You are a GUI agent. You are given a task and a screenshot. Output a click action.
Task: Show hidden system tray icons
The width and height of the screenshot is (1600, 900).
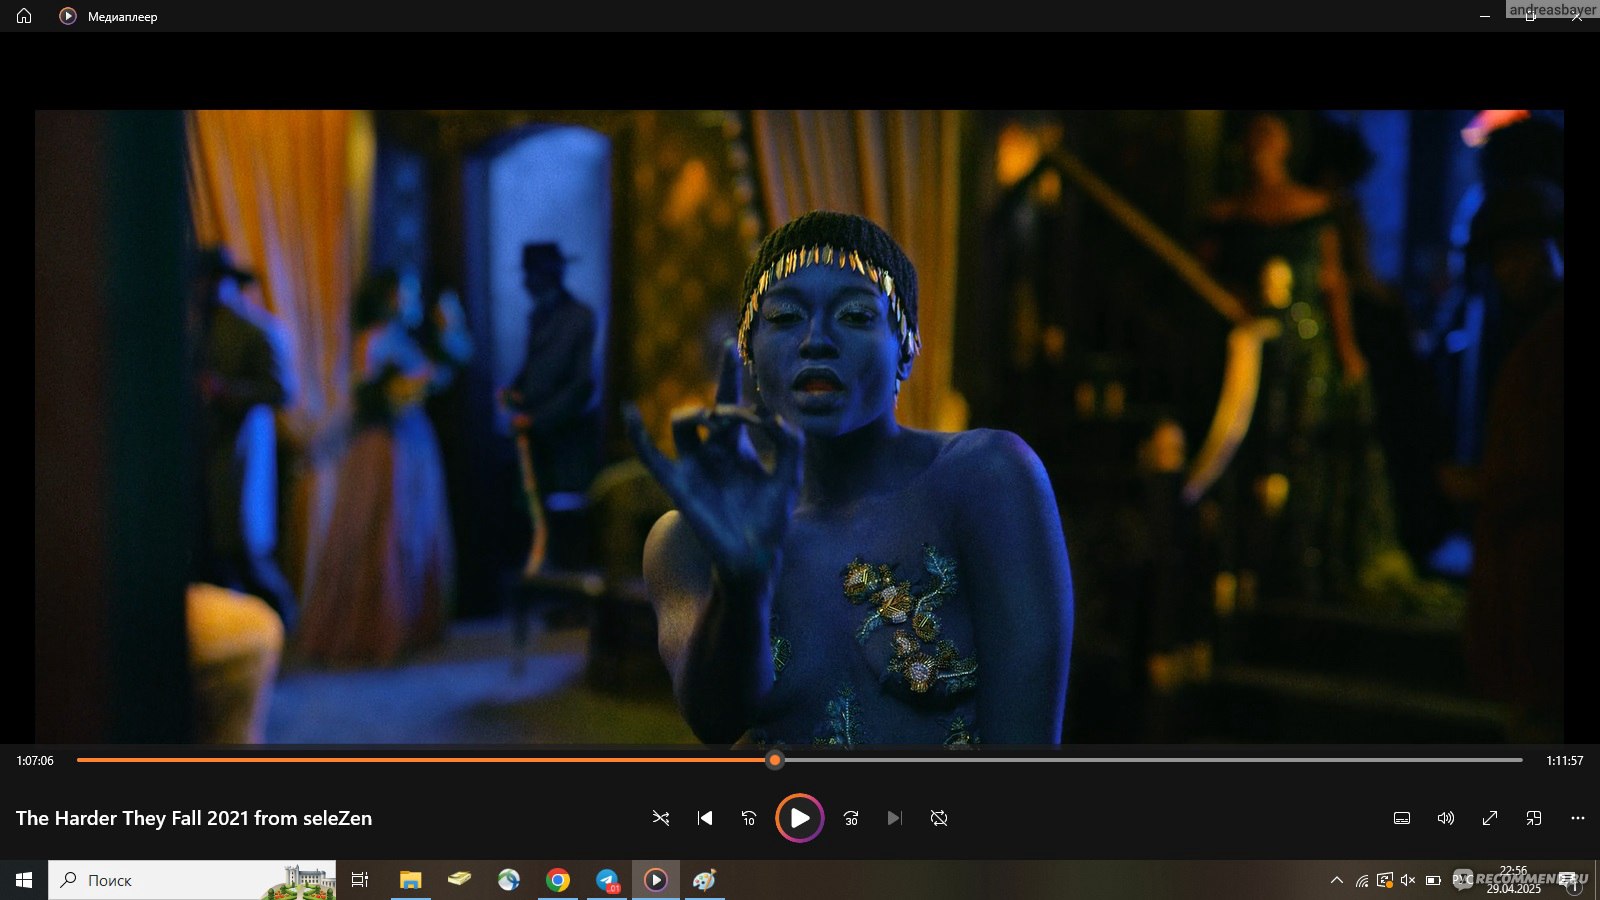pos(1336,880)
